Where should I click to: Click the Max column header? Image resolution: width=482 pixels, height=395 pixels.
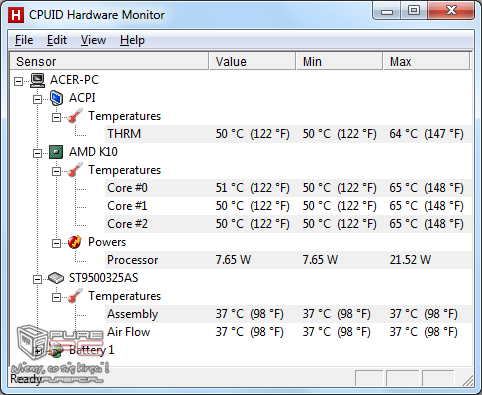click(x=426, y=61)
